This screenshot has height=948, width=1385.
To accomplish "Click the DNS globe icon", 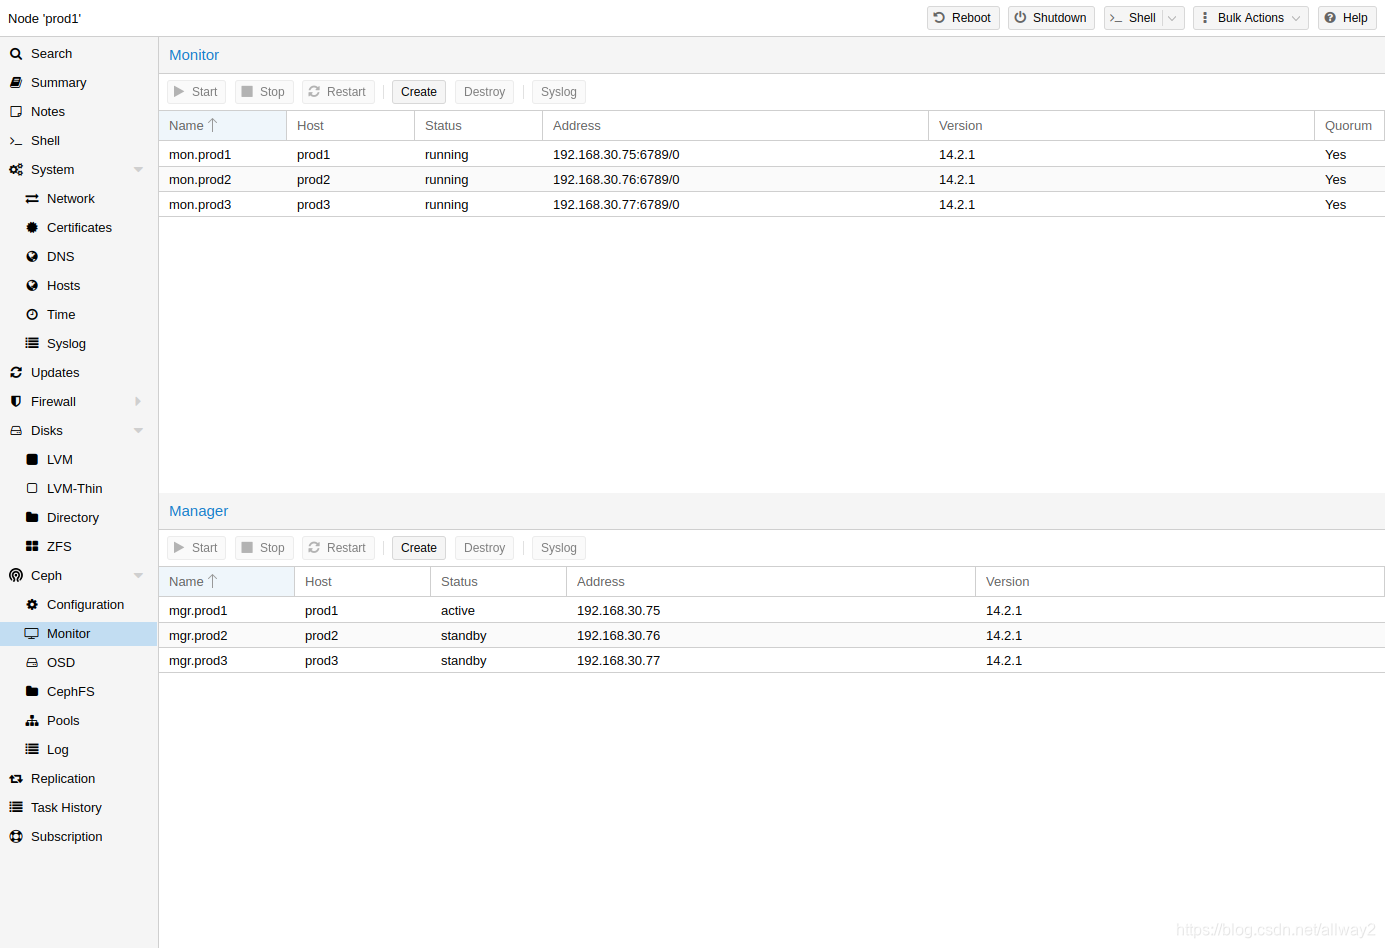I will click(x=32, y=257).
